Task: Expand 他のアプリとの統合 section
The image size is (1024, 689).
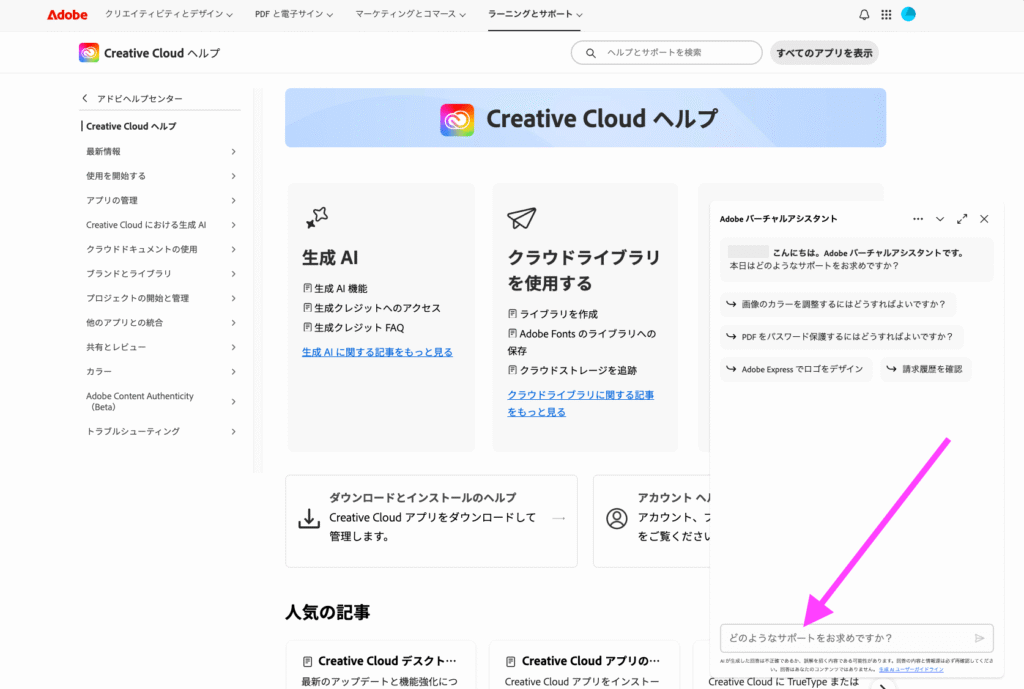Action: point(233,323)
